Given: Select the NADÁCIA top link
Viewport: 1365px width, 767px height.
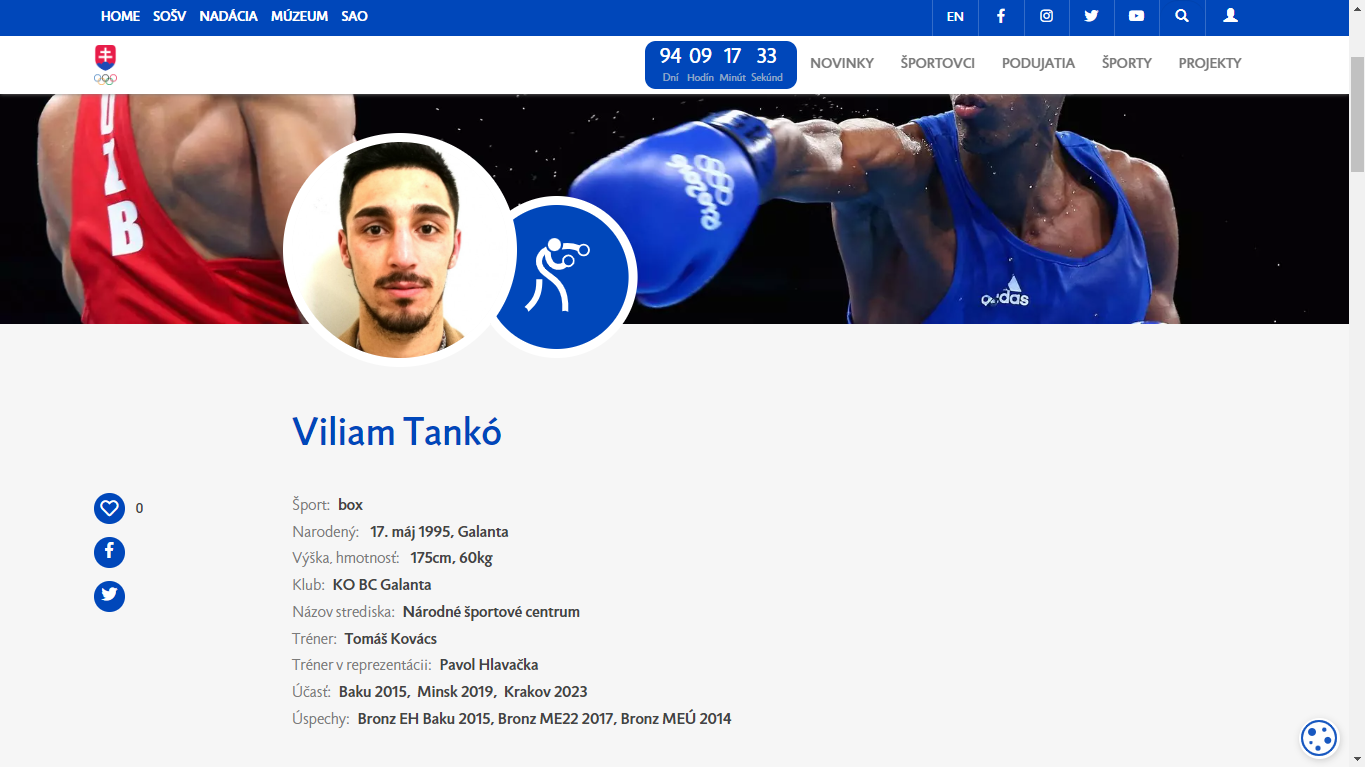Looking at the screenshot, I should (x=228, y=16).
